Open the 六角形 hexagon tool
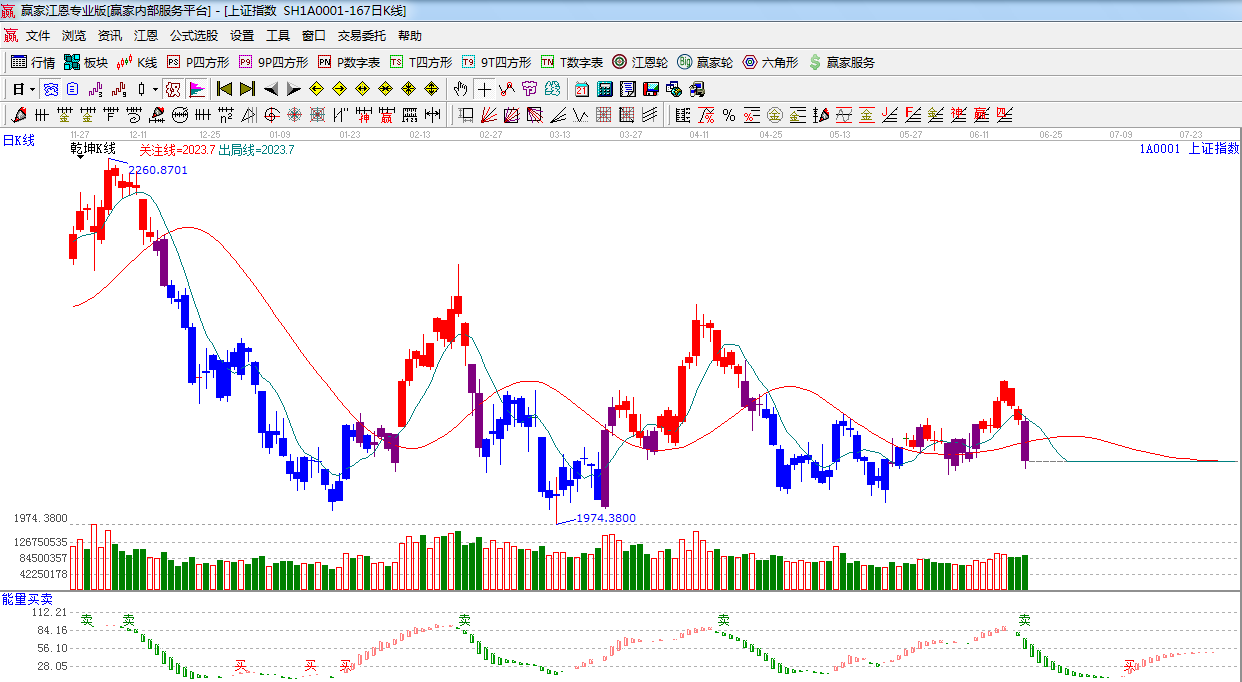This screenshot has height=682, width=1242. click(770, 62)
